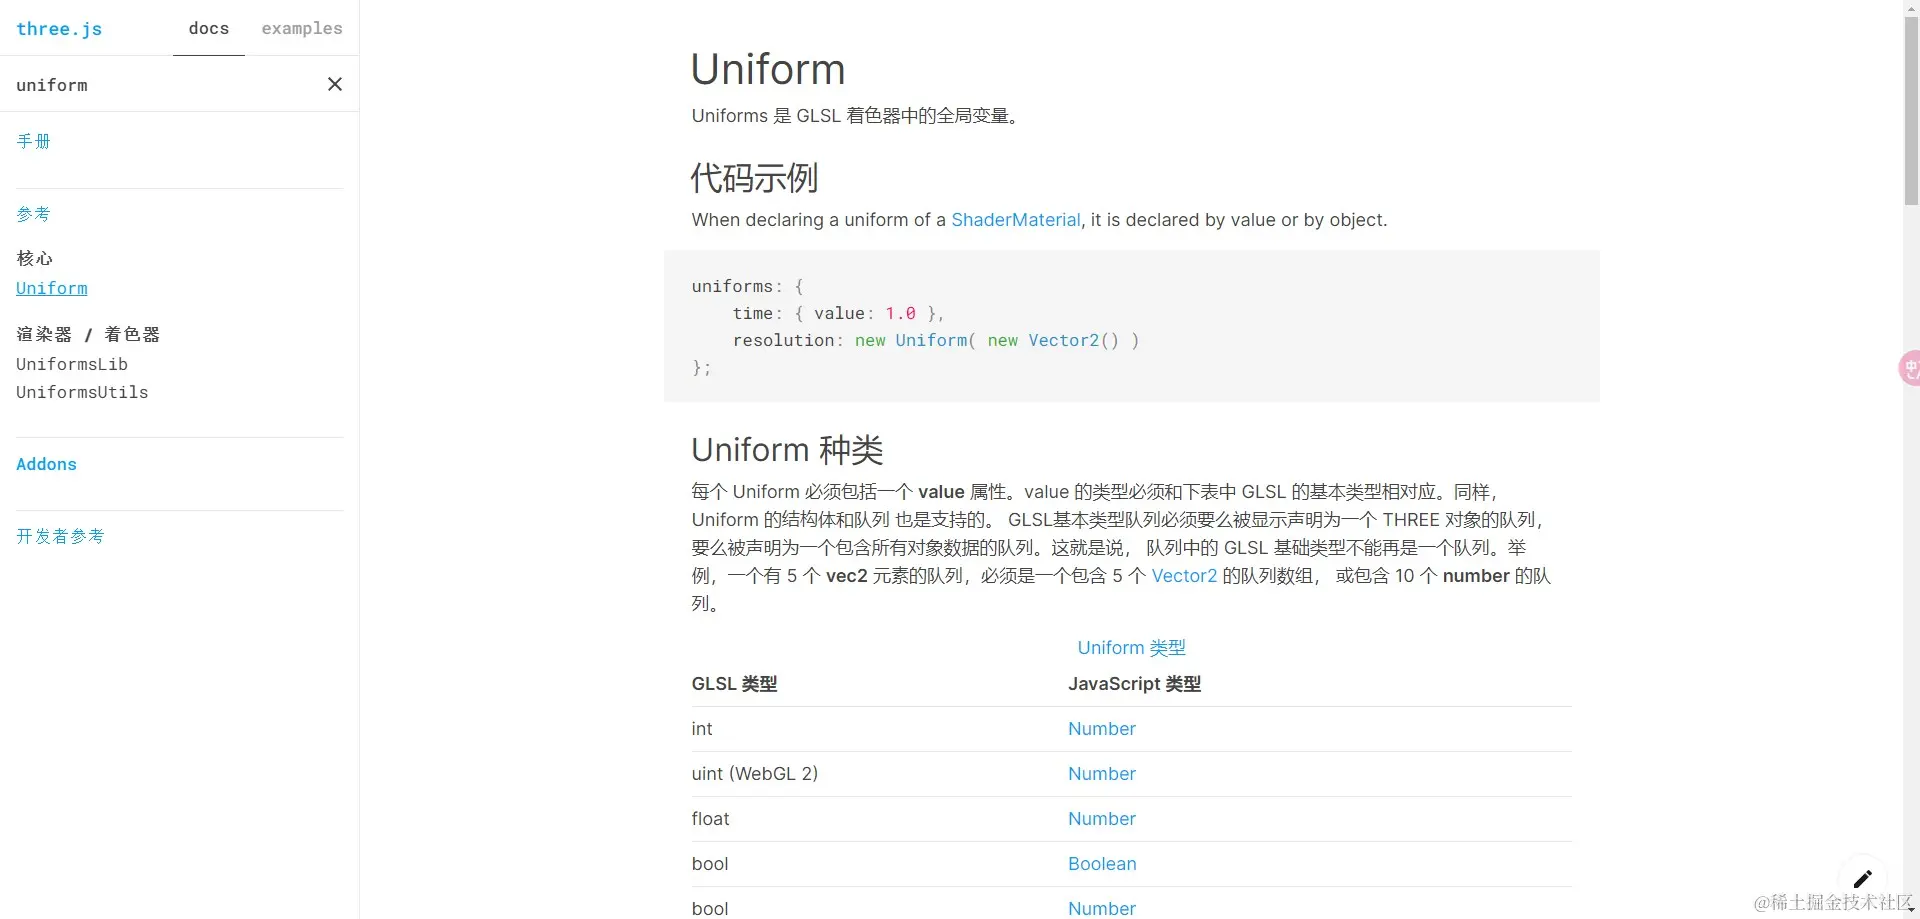Viewport: 1920px width, 919px height.
Task: Open UniformsUtils in the sidebar
Action: pos(82,392)
